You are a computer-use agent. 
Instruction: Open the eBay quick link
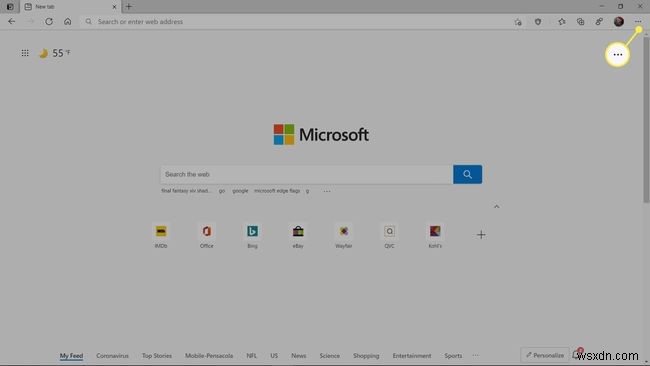(298, 236)
